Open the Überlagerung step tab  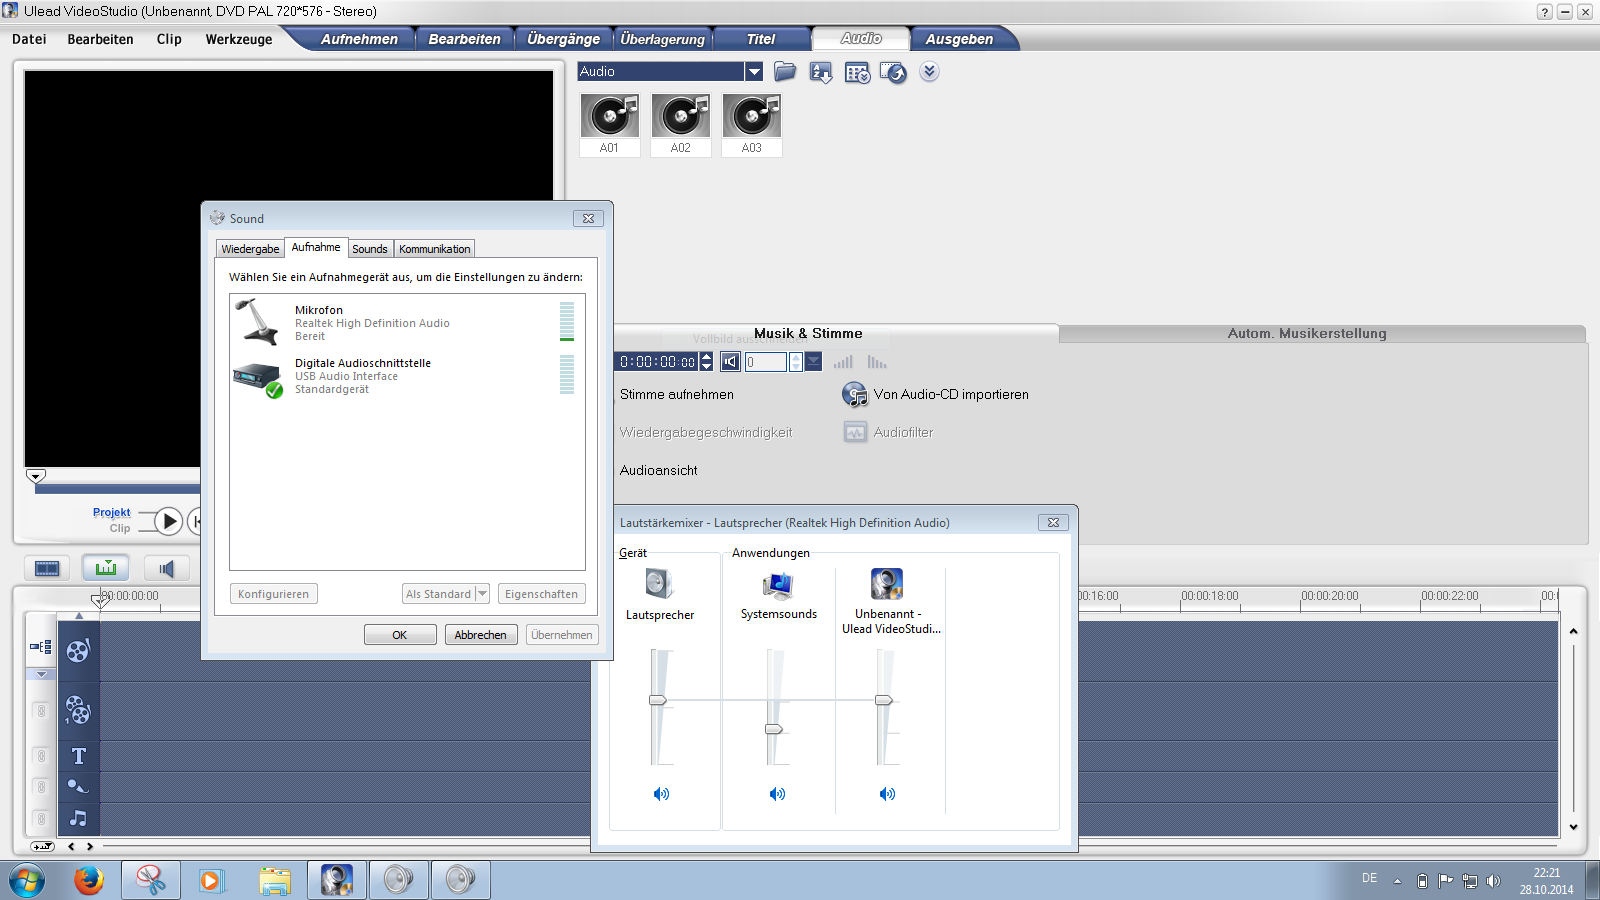tap(662, 39)
